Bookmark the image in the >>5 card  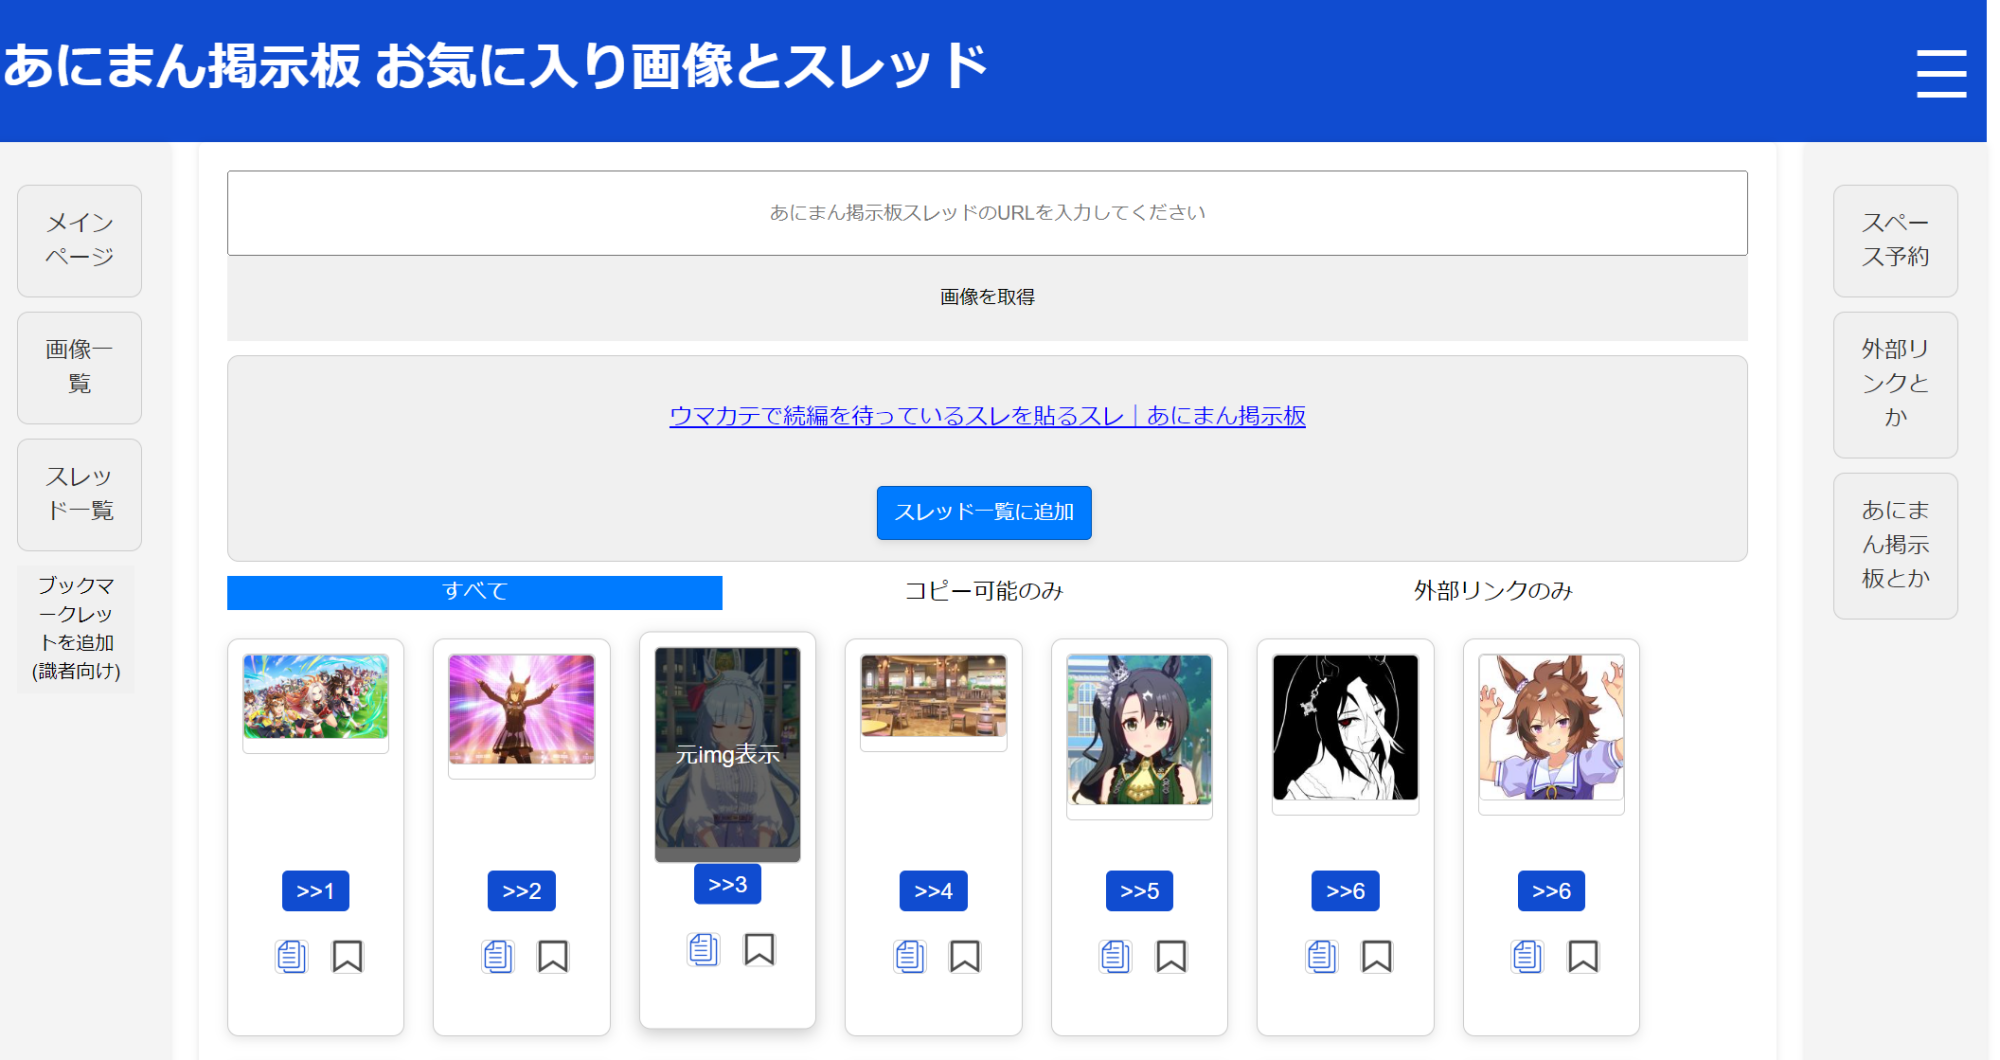tap(1171, 957)
